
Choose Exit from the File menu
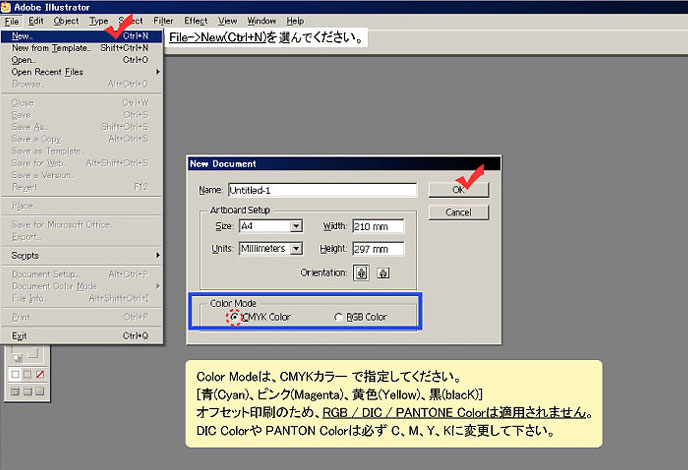click(x=82, y=336)
